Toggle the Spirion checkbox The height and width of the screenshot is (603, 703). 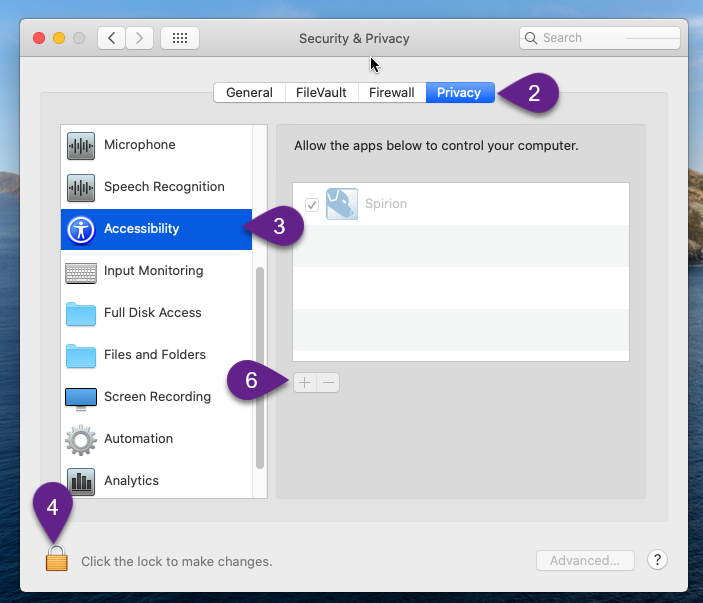(312, 204)
